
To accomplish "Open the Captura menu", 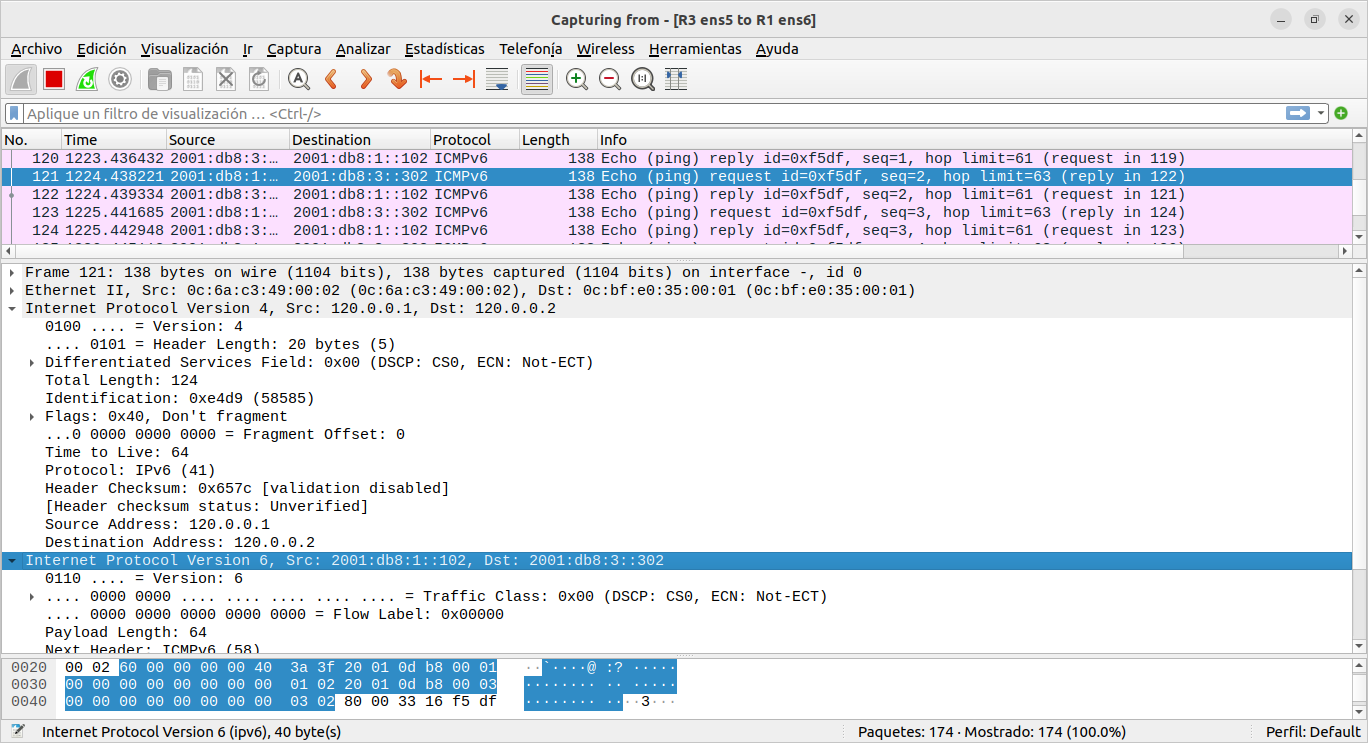I will (294, 49).
